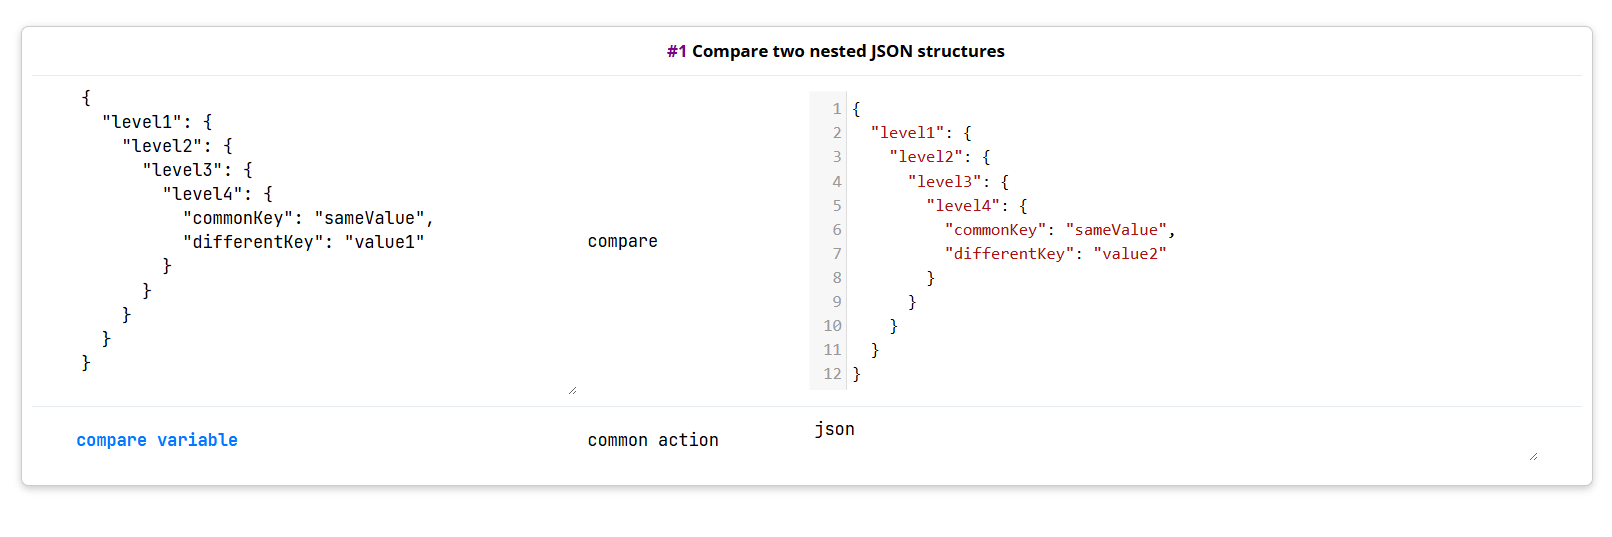Click the #1 step number

pos(677,51)
